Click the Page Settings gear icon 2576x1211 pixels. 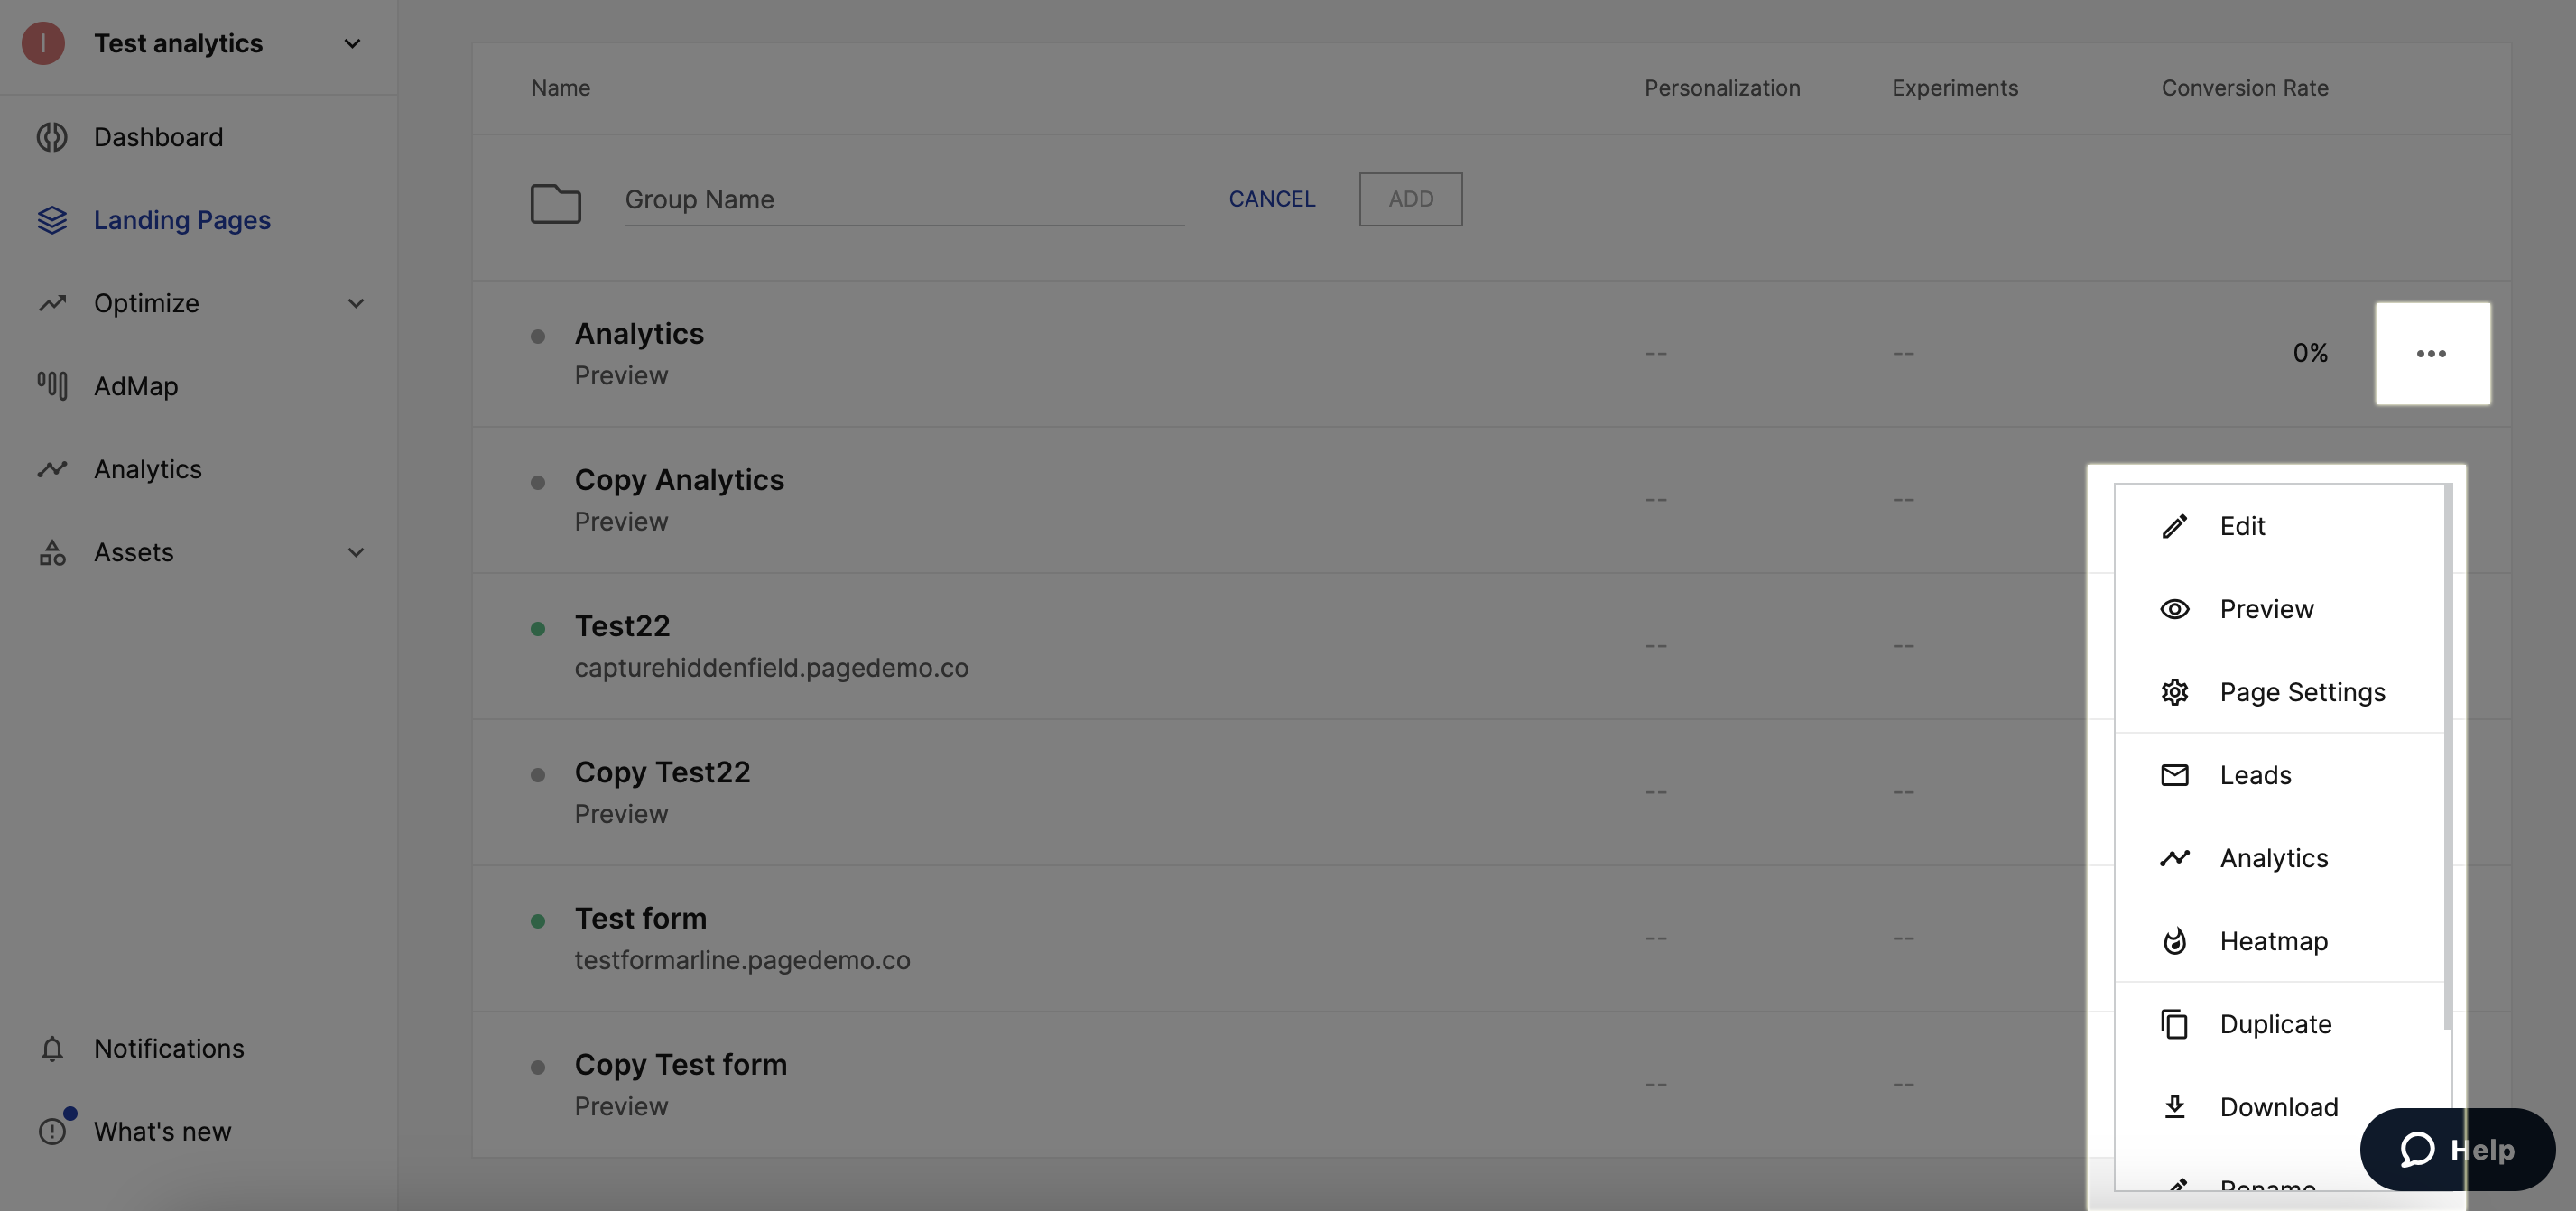pos(2174,692)
